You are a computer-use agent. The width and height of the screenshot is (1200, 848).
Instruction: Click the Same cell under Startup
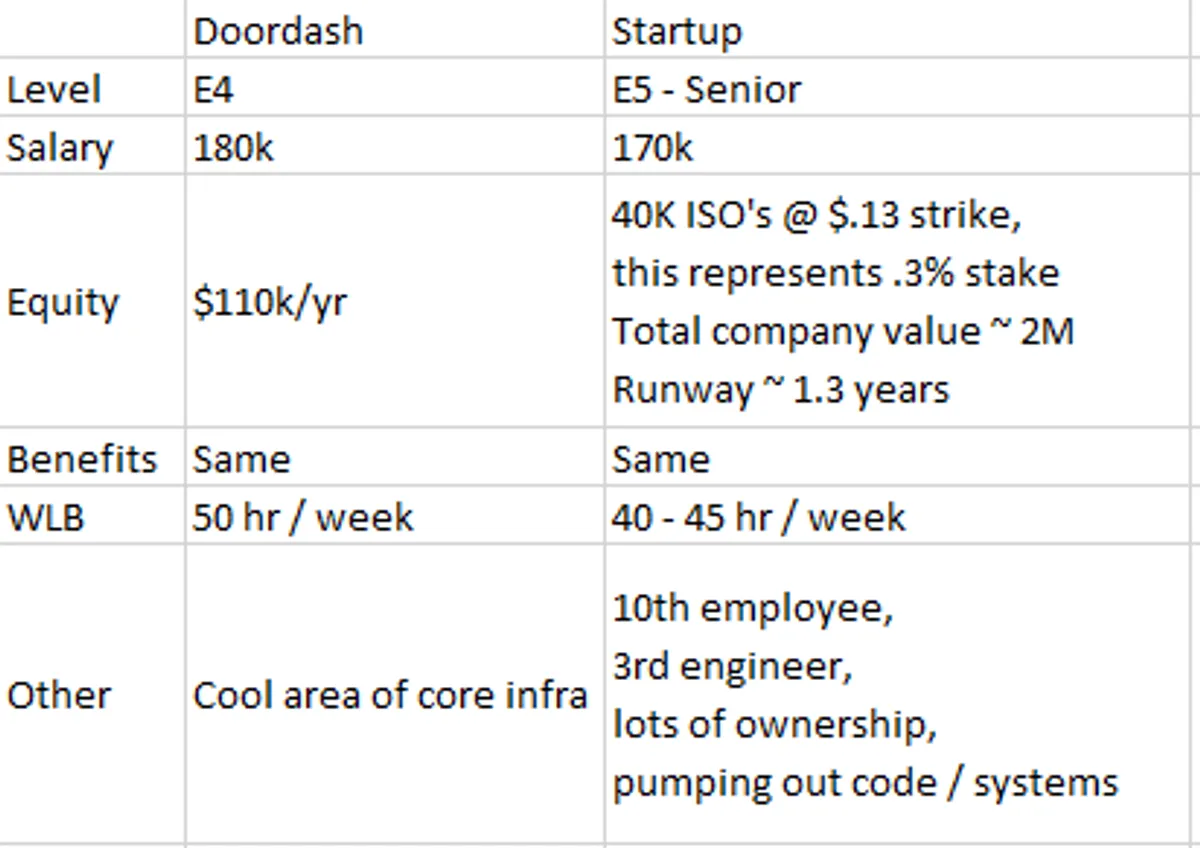click(661, 459)
